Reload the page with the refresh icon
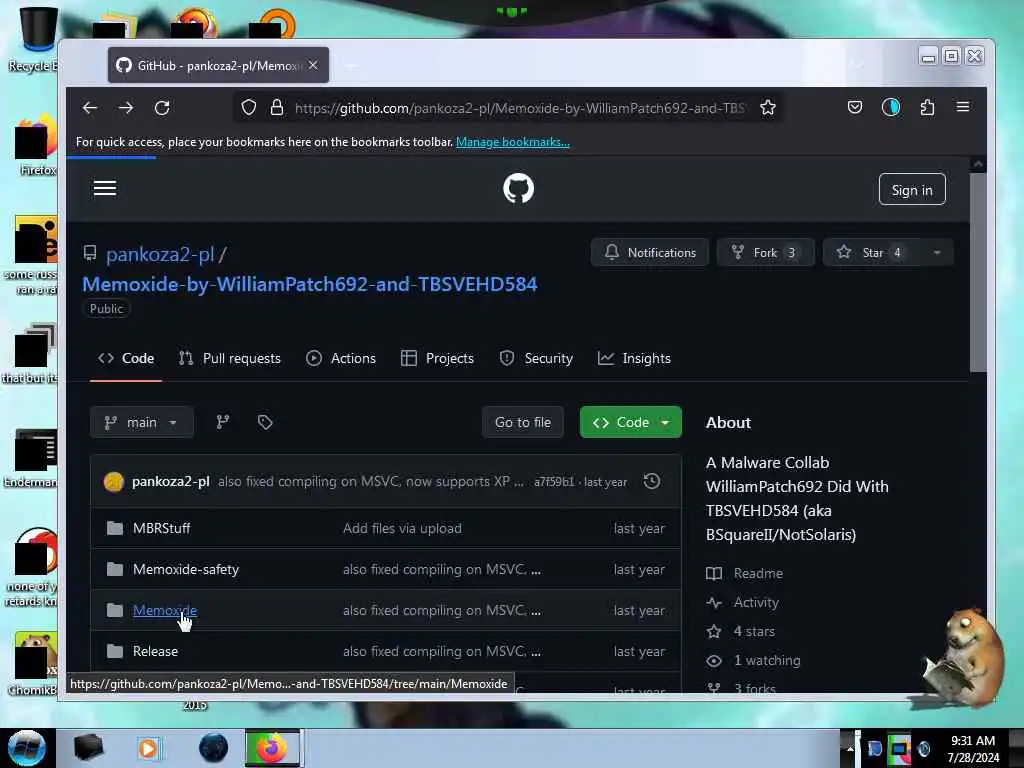This screenshot has height=768, width=1024. 162,108
